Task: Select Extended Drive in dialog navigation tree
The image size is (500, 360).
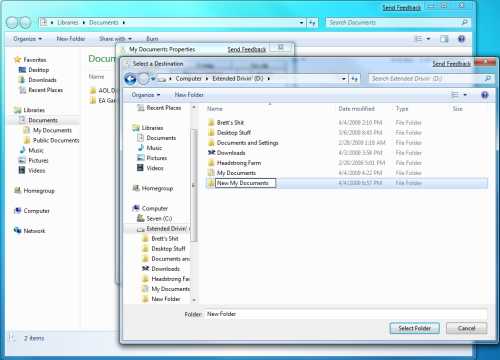Action: tap(167, 229)
